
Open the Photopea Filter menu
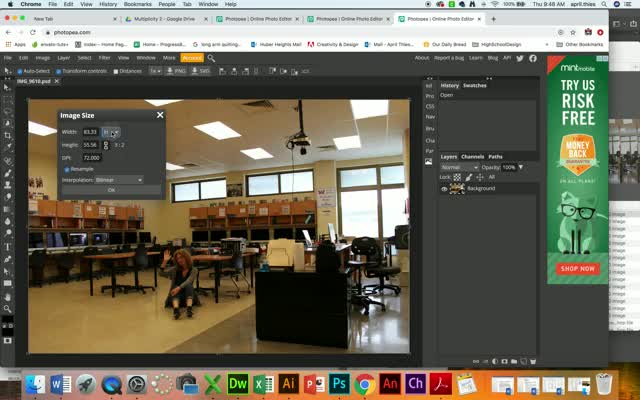point(104,58)
